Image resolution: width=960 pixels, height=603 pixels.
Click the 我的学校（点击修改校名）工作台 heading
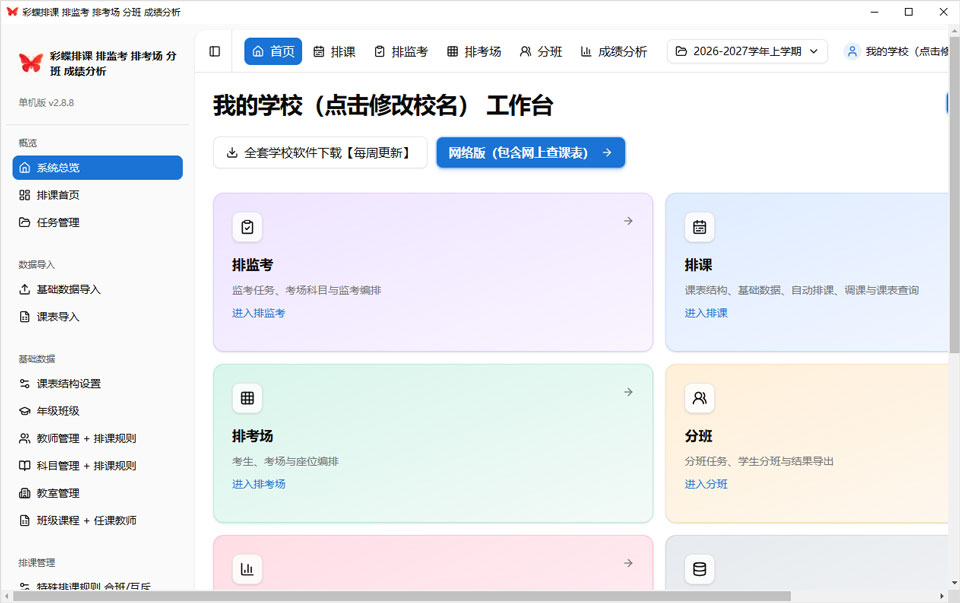click(x=383, y=105)
